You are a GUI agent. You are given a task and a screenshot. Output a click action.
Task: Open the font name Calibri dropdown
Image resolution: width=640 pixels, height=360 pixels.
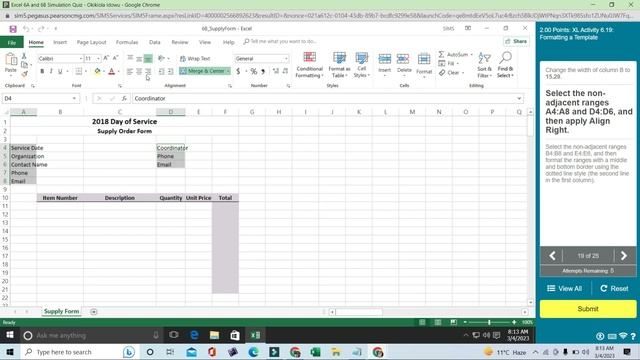81,59
